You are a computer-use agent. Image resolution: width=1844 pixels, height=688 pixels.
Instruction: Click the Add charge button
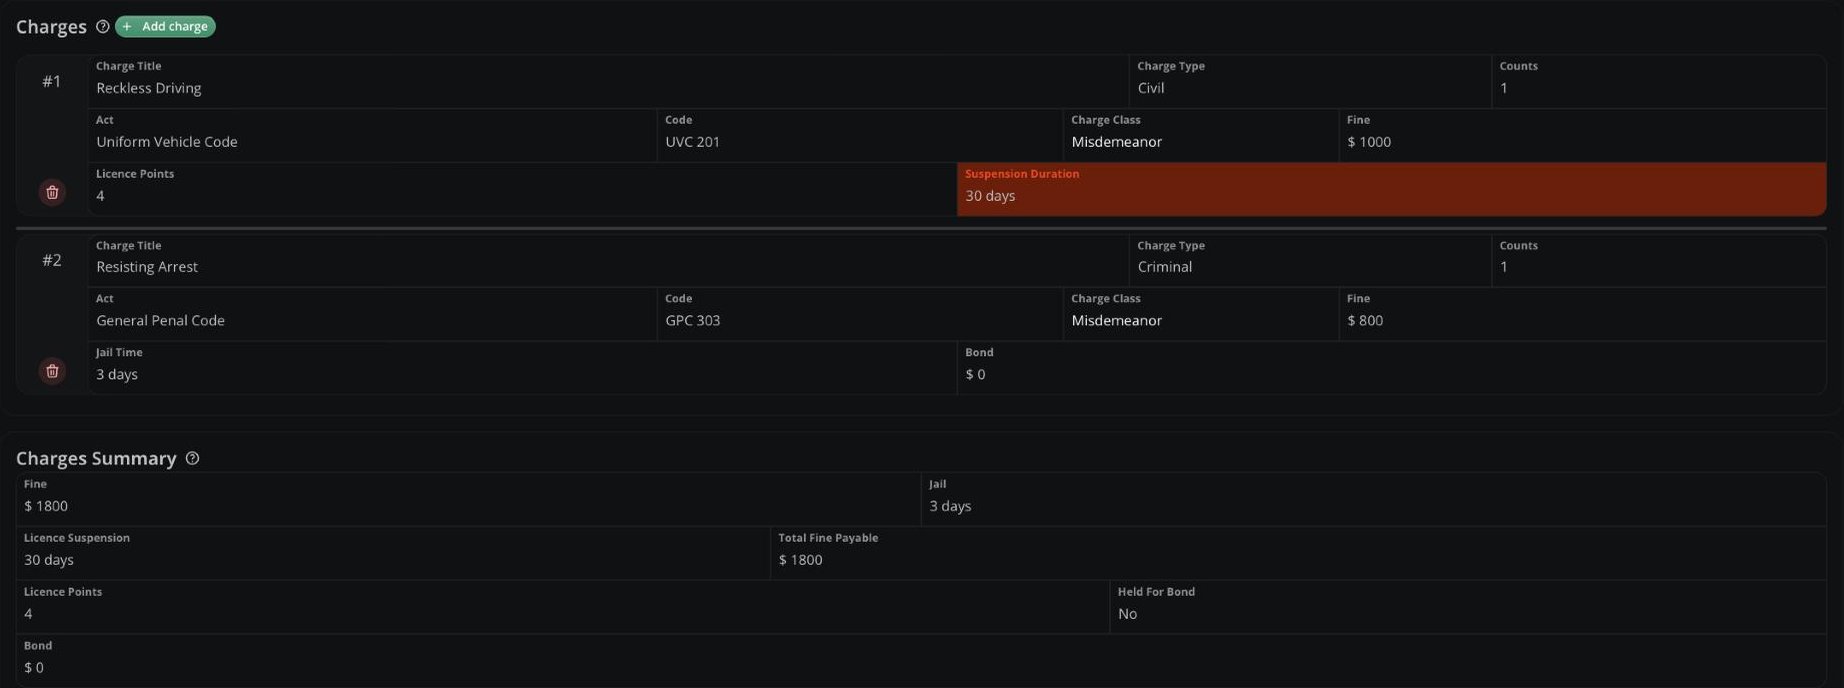pyautogui.click(x=165, y=26)
